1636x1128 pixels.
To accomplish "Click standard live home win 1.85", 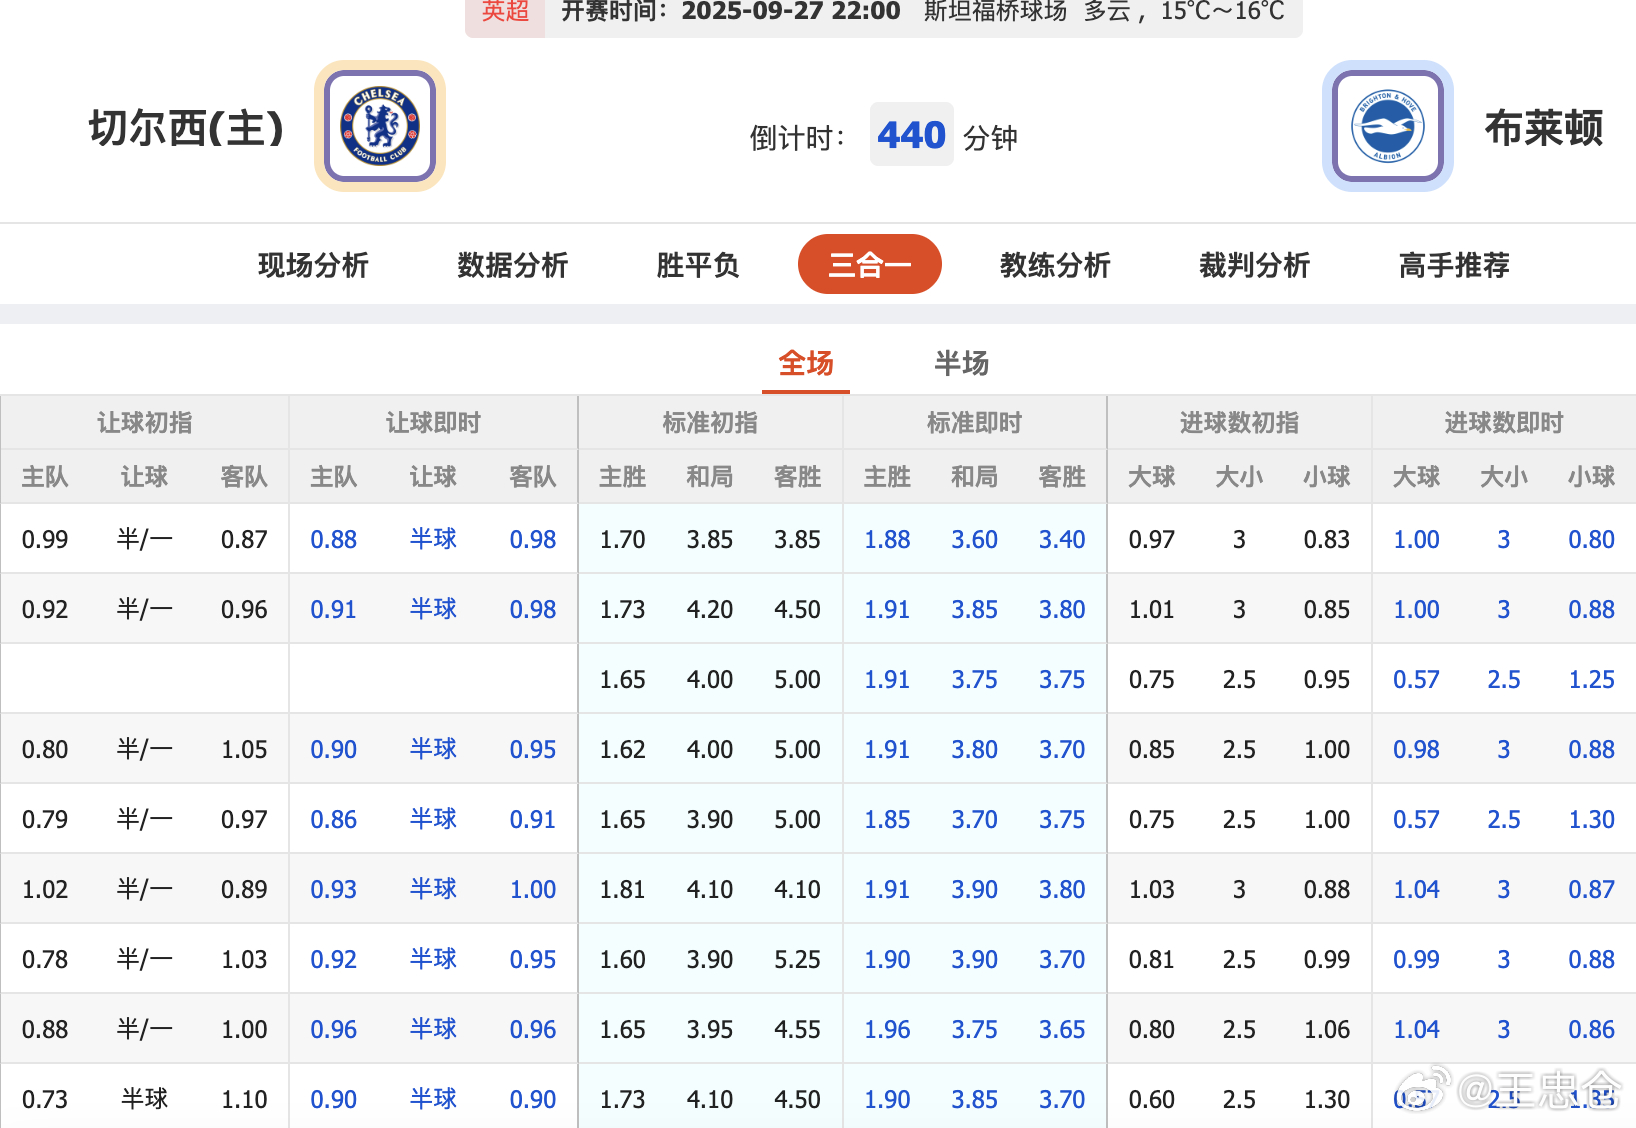I will 887,819.
